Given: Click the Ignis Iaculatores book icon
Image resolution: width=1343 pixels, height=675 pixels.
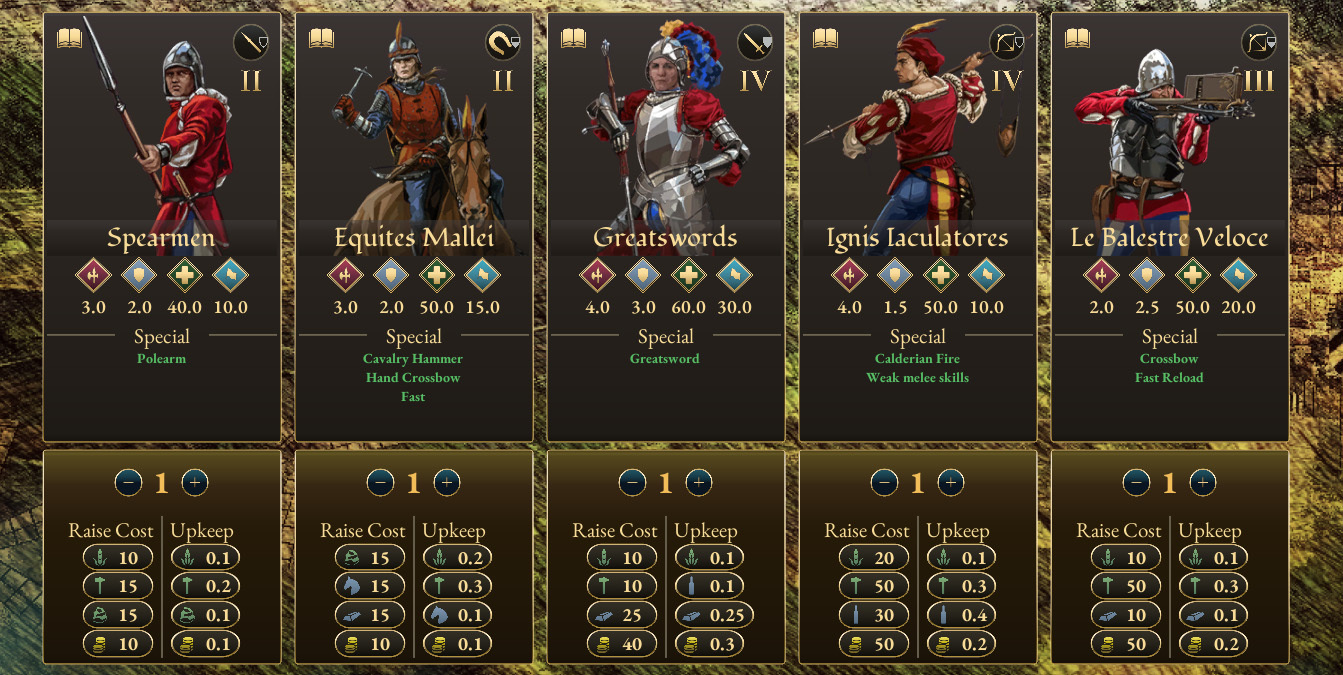Looking at the screenshot, I should 825,38.
